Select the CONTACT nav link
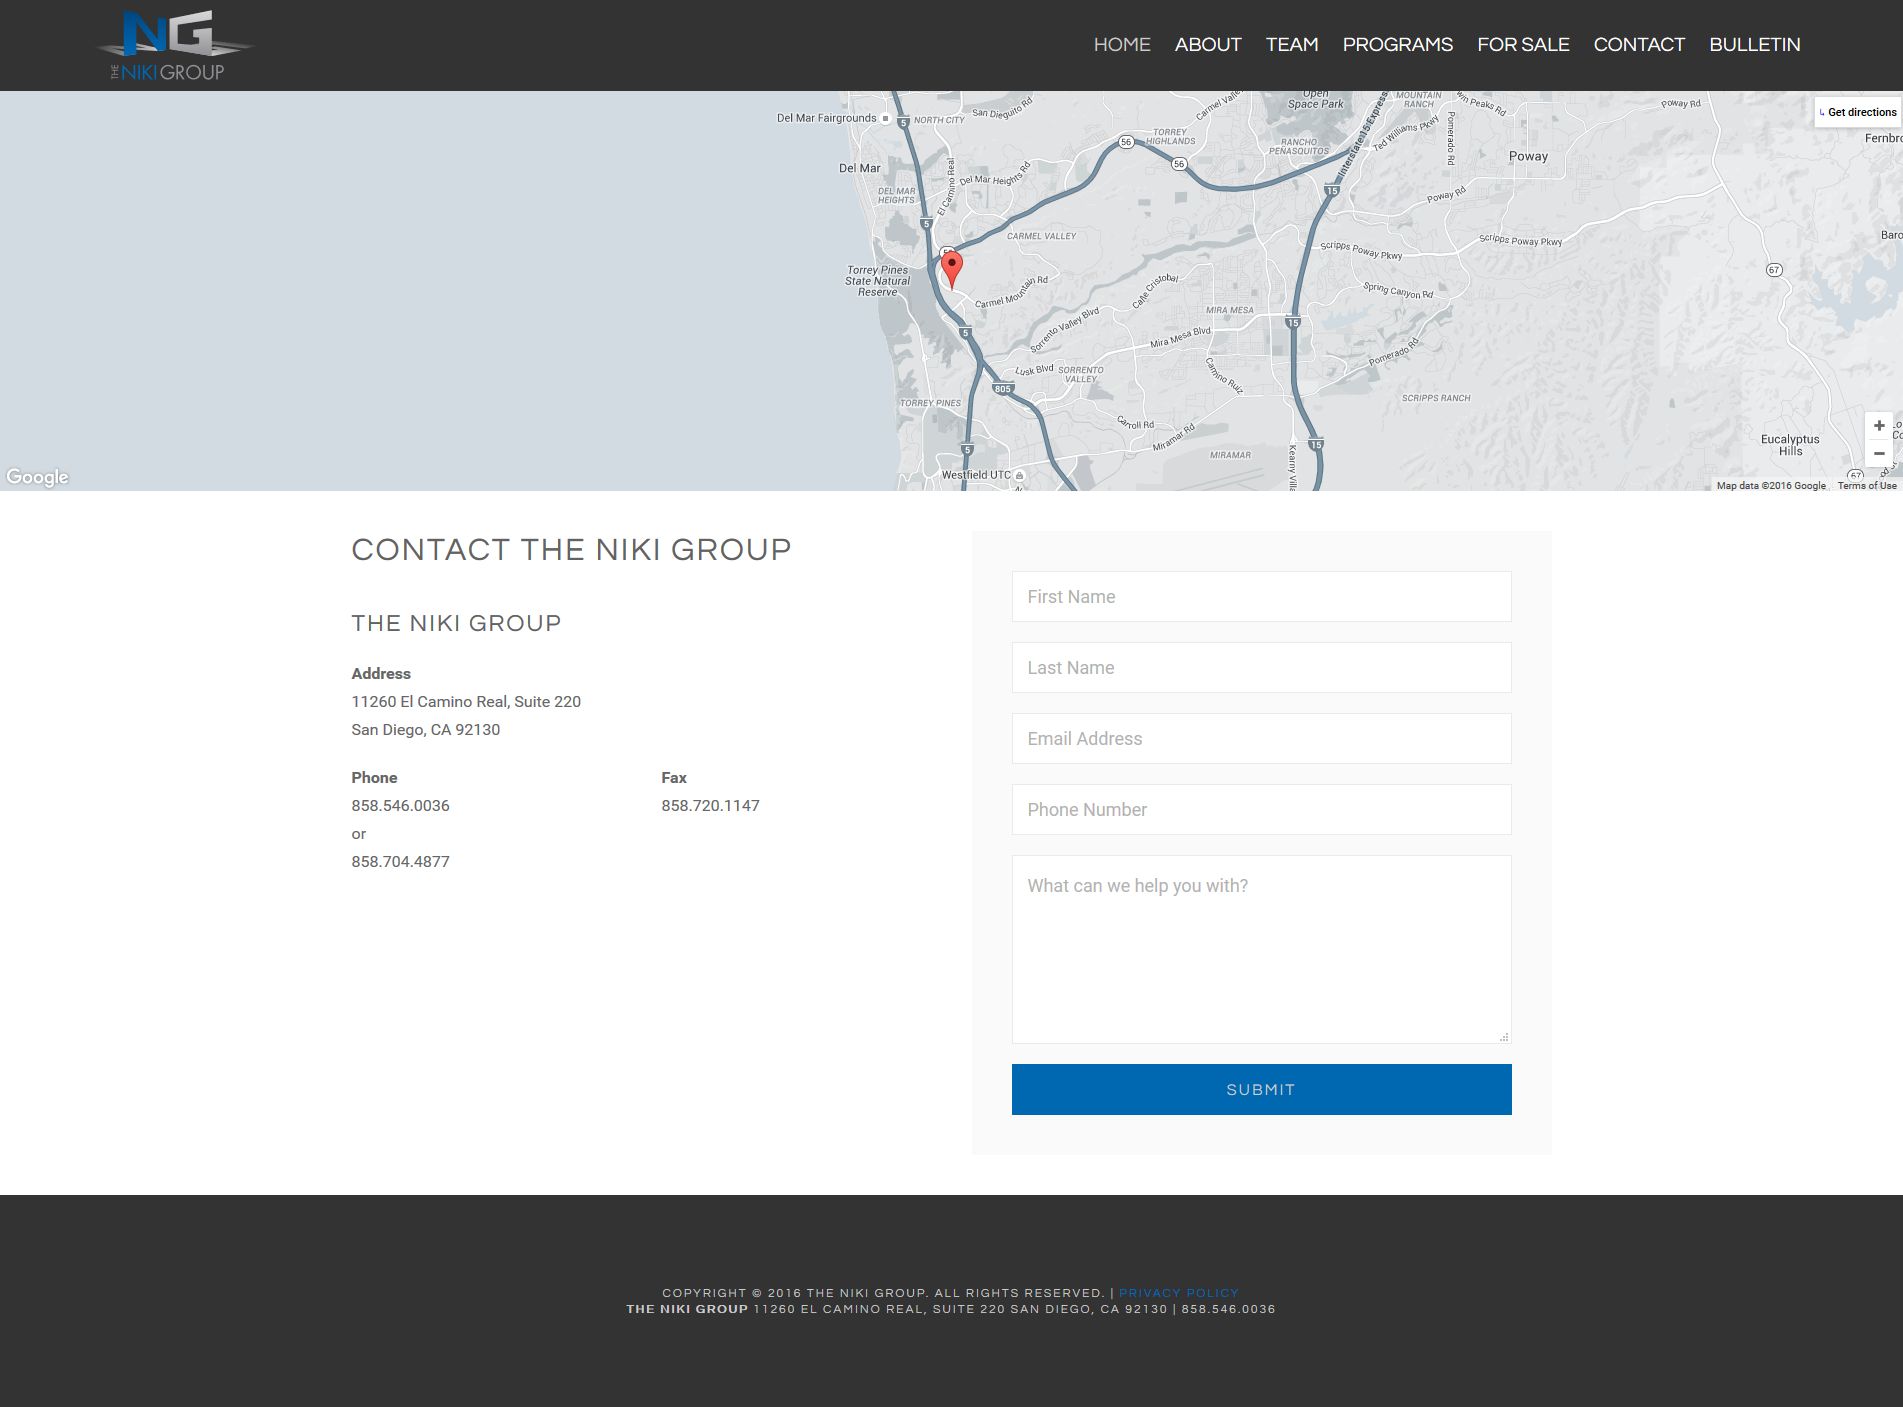1903x1407 pixels. (x=1639, y=44)
